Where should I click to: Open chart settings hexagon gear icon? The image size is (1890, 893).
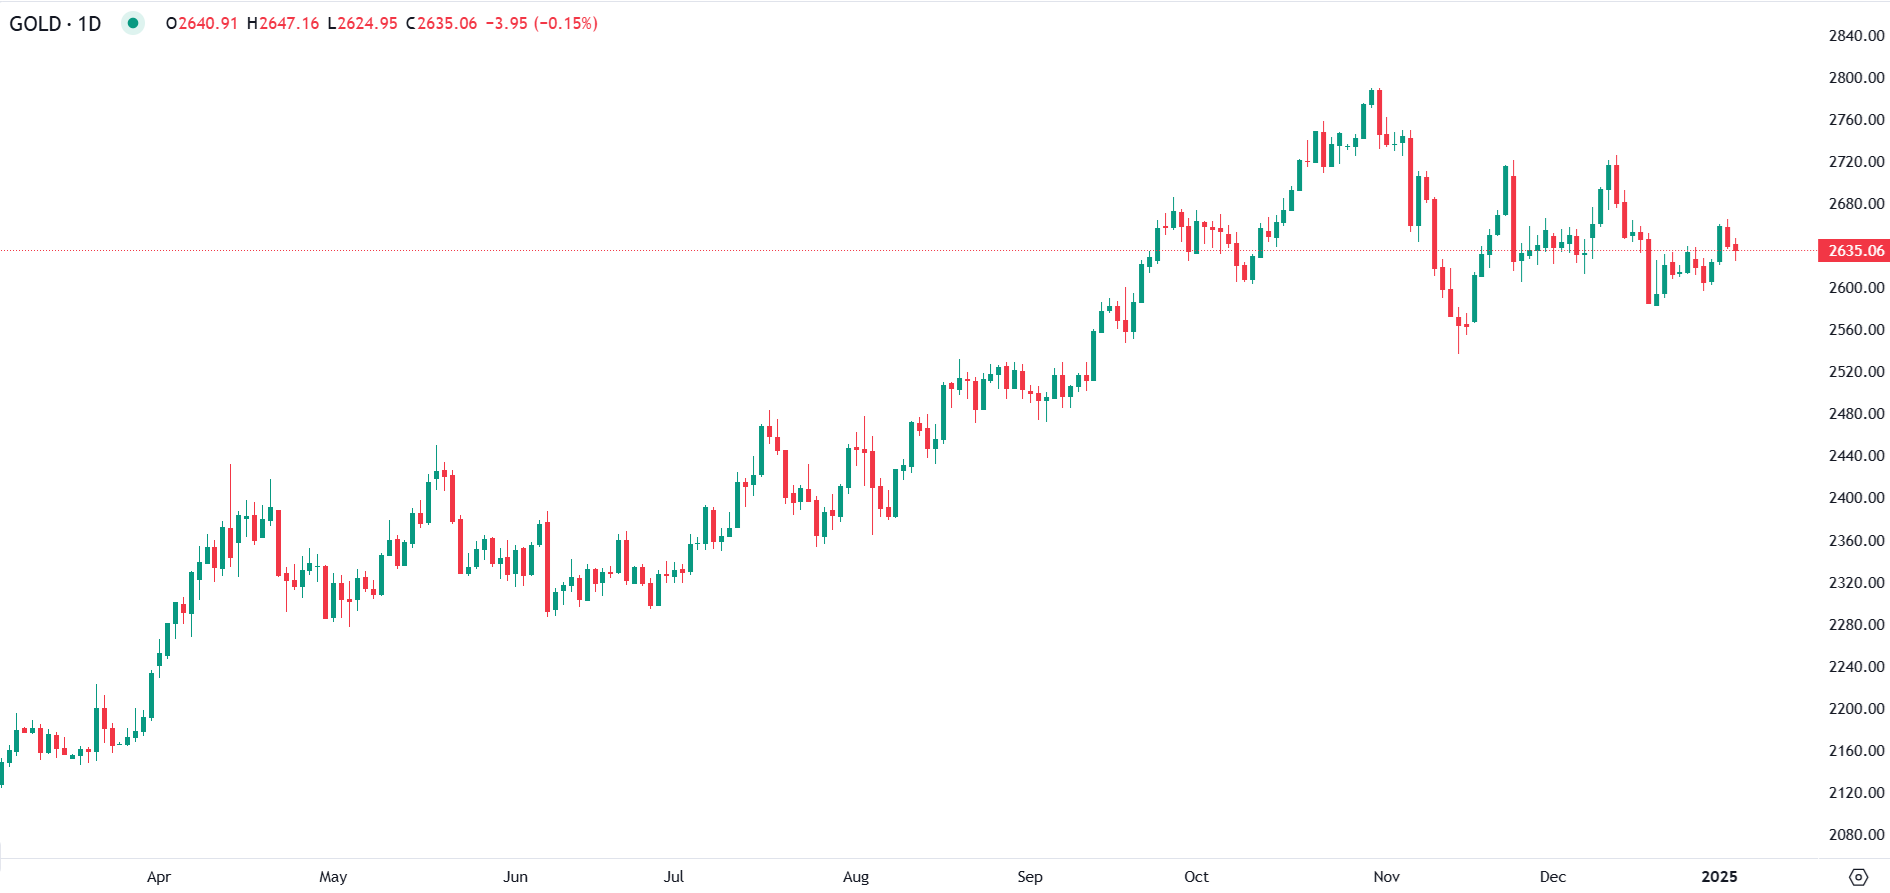(1858, 877)
